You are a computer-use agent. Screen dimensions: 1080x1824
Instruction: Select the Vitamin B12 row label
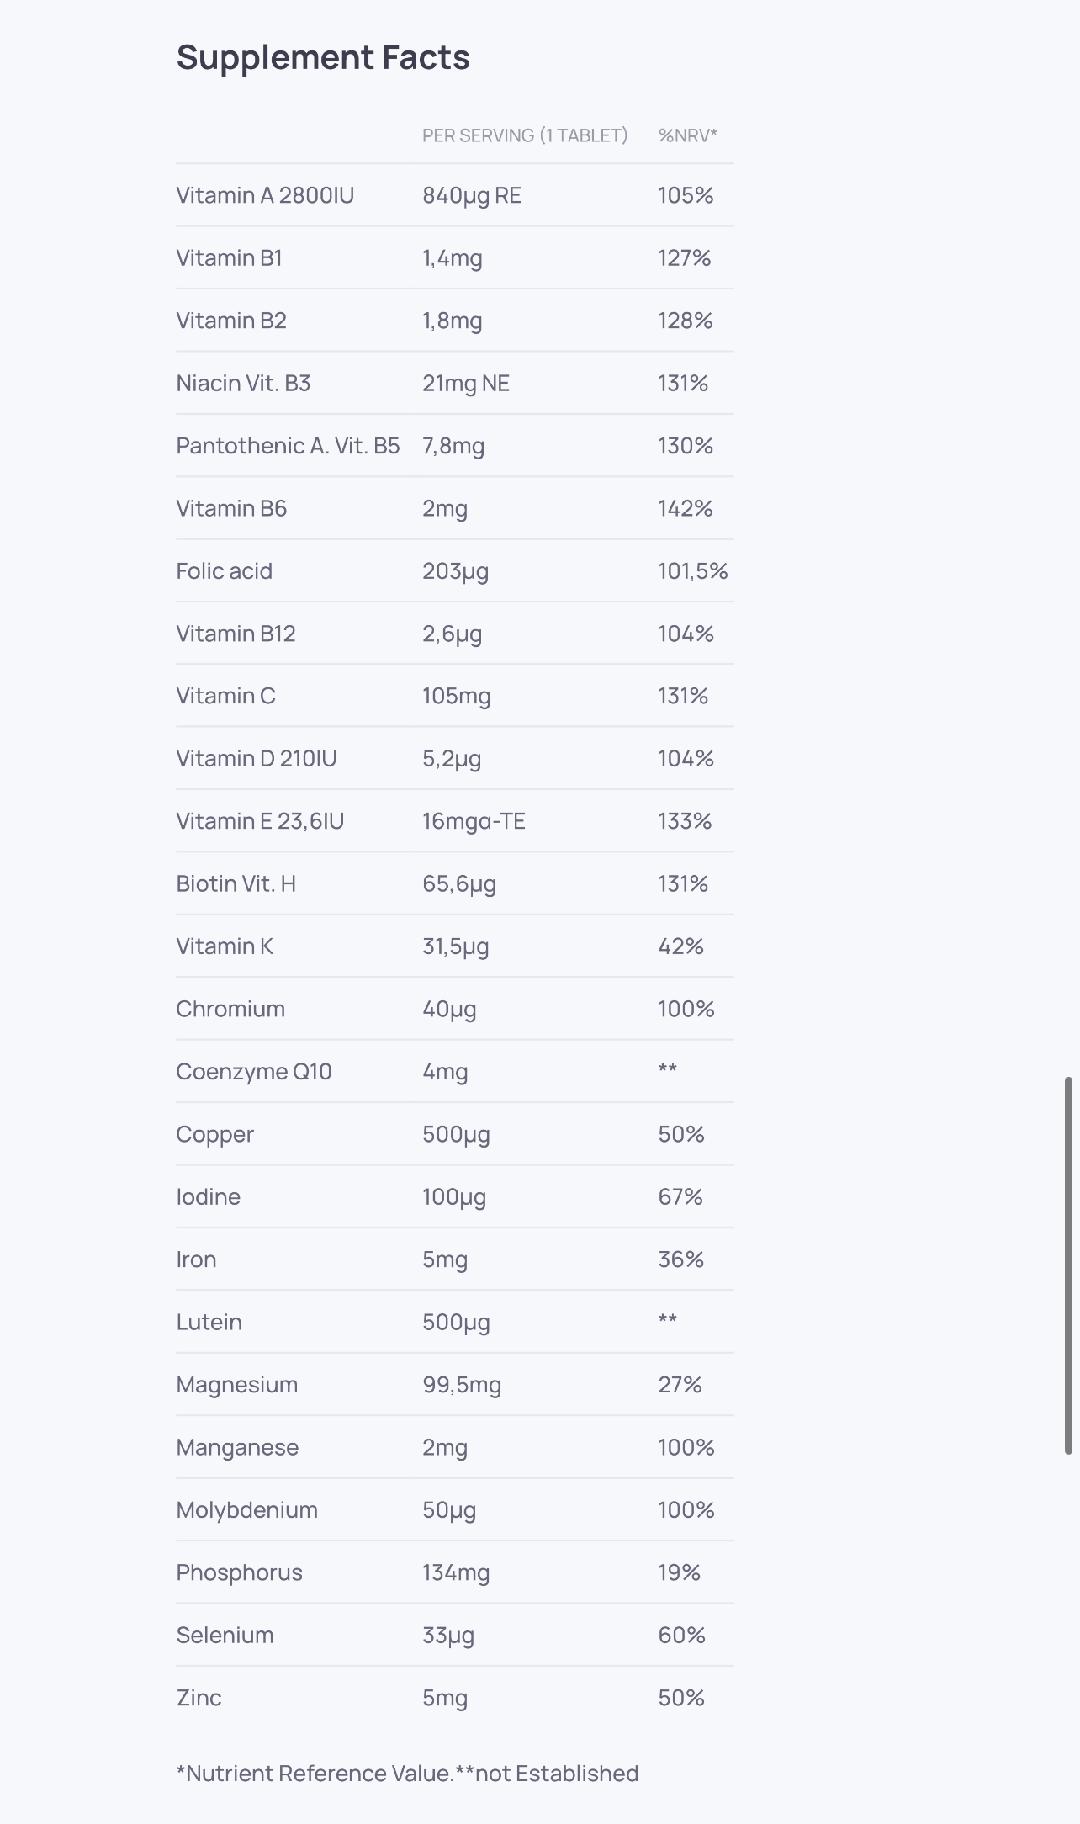tap(235, 634)
